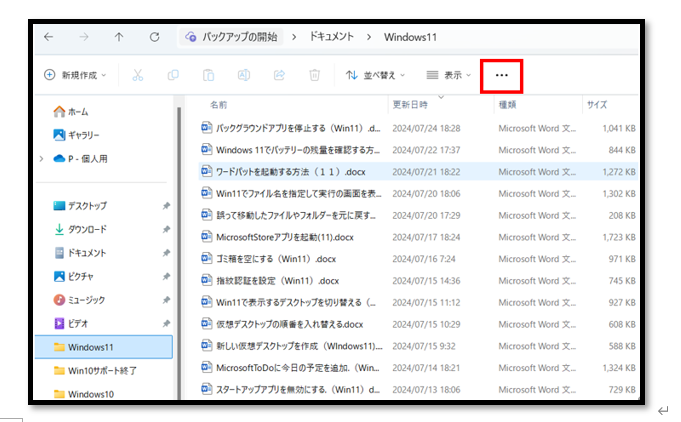Click Word icon of 仮想デスクトップの順番 file
This screenshot has height=422, width=681.
206,324
